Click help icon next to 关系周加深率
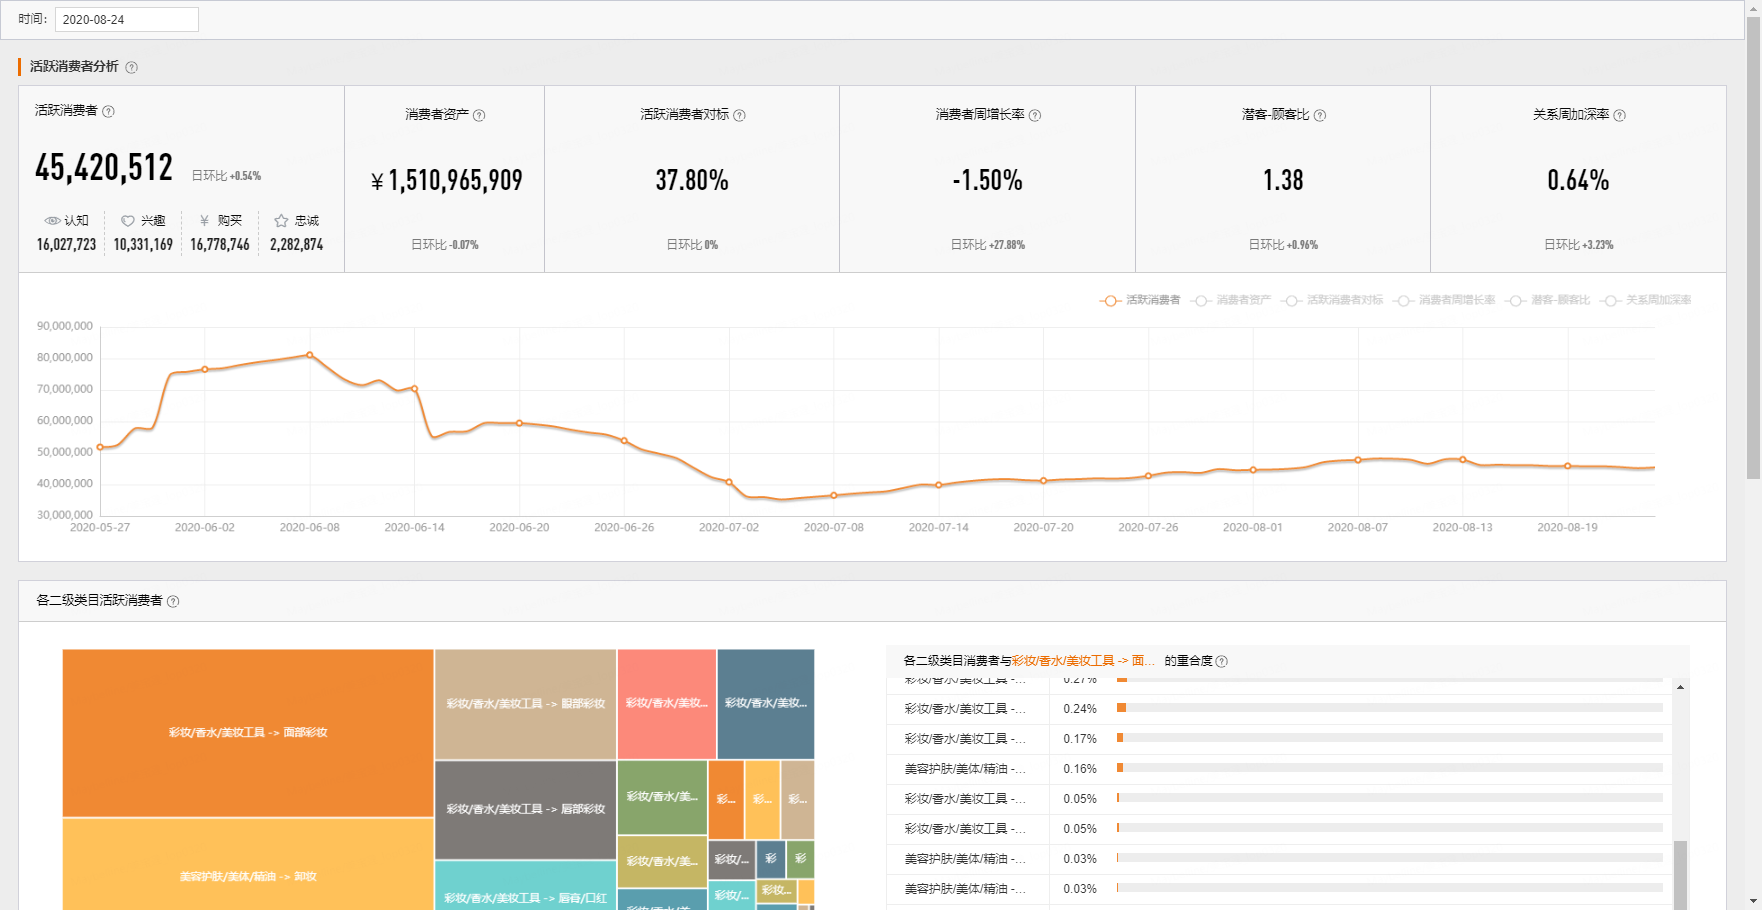1762x910 pixels. [1619, 115]
